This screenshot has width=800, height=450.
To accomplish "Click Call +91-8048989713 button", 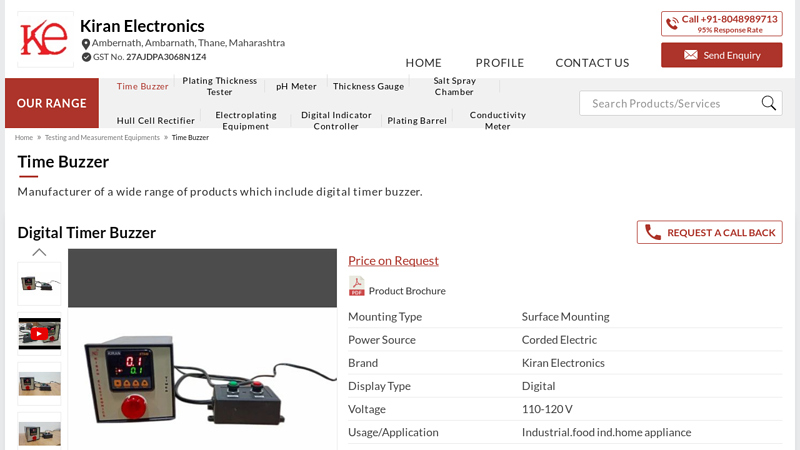I will (x=721, y=23).
